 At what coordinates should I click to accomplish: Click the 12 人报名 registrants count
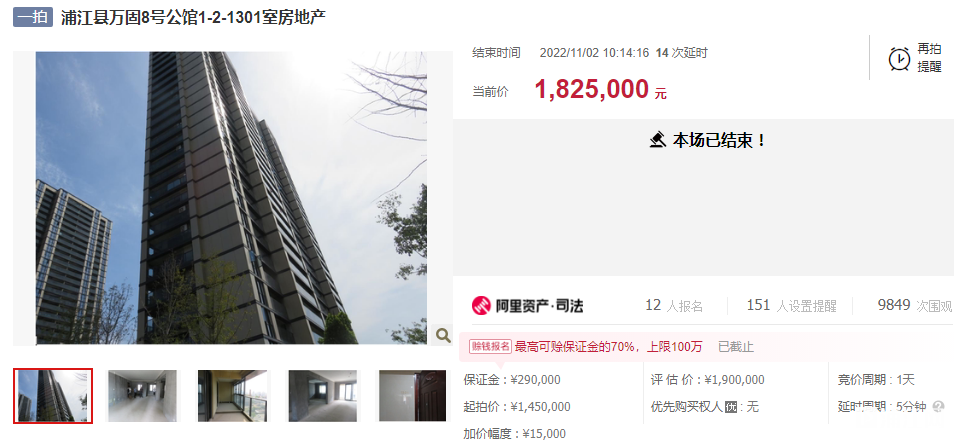[674, 305]
